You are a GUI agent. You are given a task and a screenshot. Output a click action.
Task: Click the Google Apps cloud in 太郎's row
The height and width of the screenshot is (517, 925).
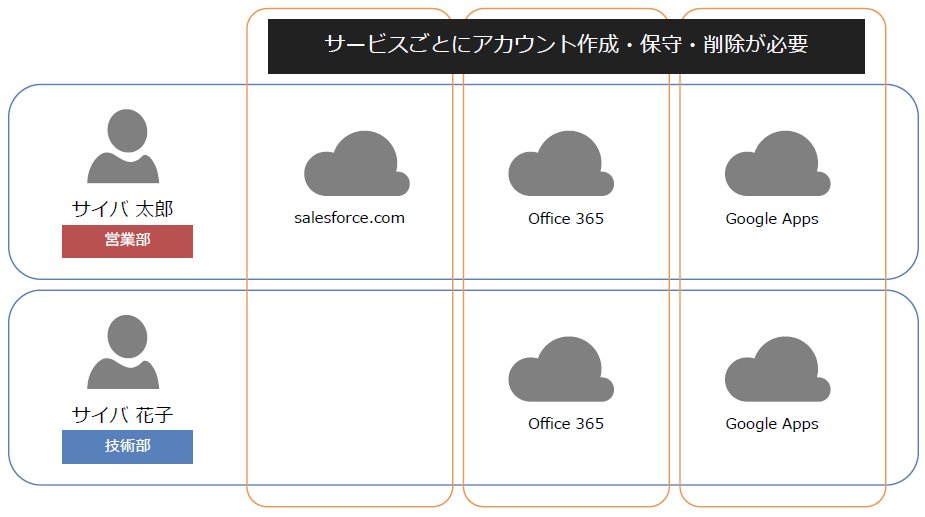(x=778, y=163)
